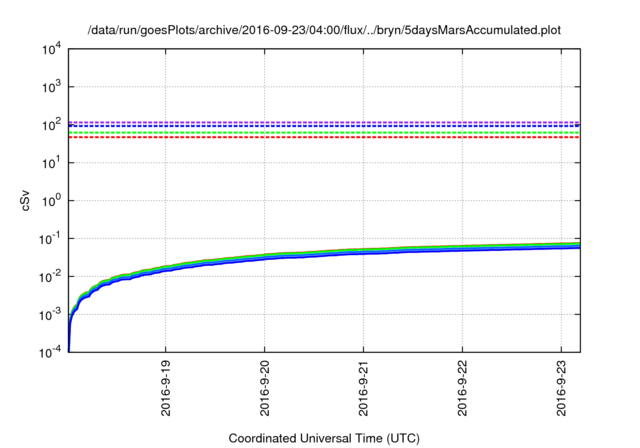Image resolution: width=640 pixels, height=448 pixels.
Task: Click the 10^0 y-axis tick label
Action: point(51,200)
